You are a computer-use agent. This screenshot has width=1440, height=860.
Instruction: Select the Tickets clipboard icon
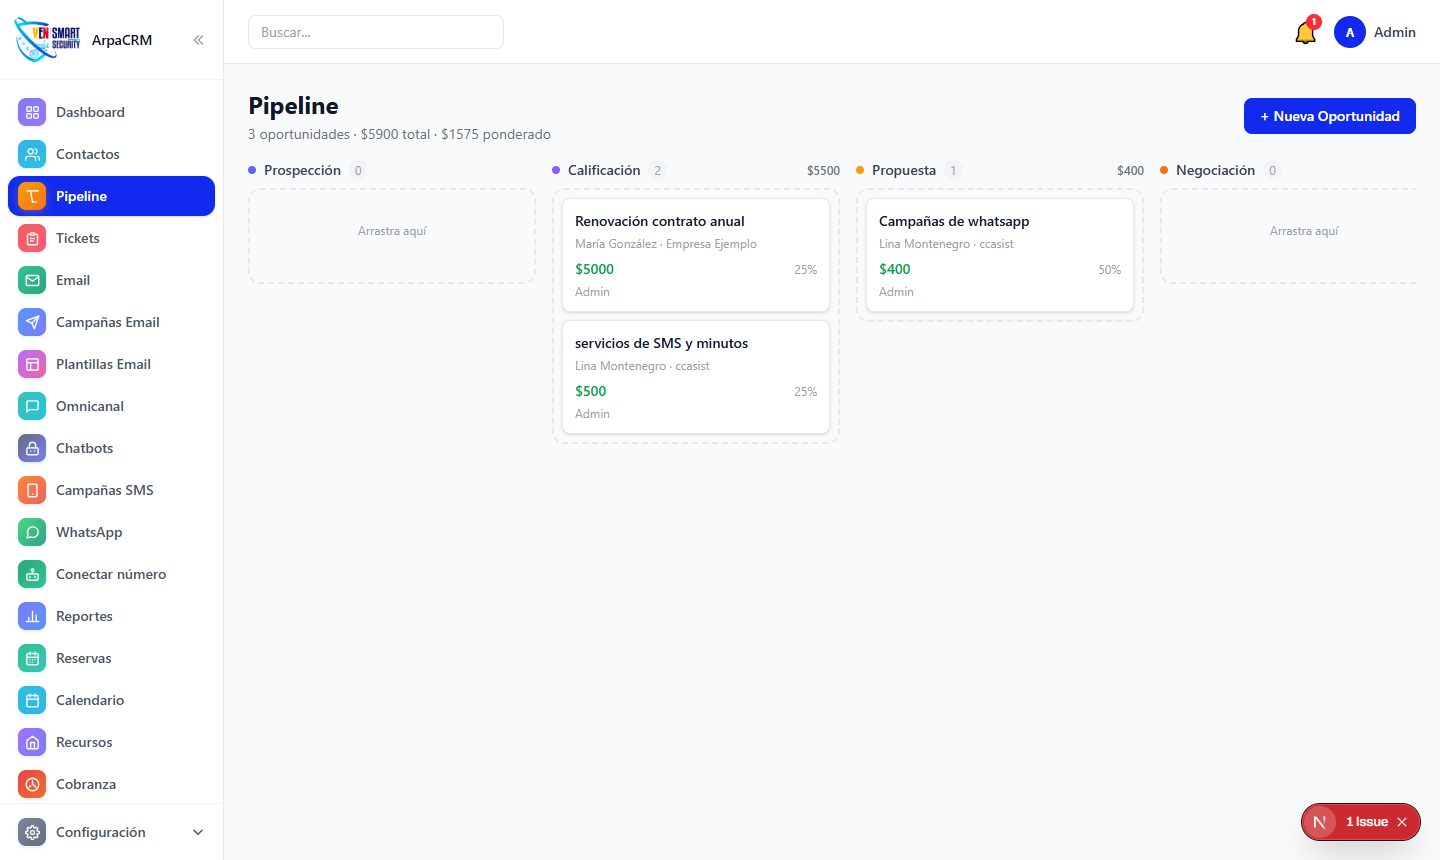32,238
